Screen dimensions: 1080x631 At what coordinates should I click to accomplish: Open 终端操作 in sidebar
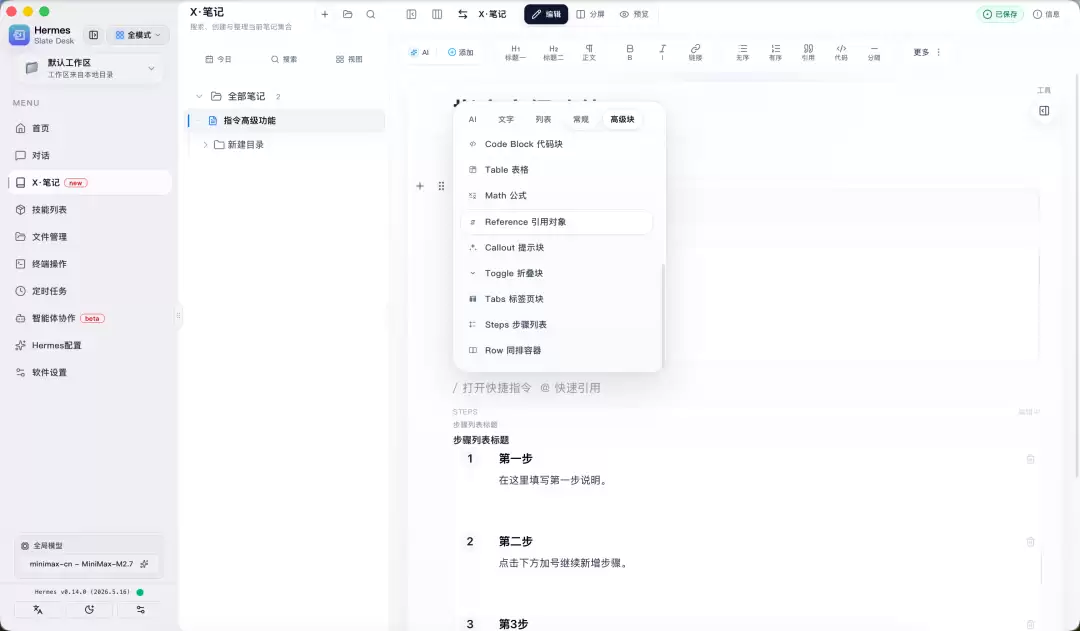click(90, 264)
